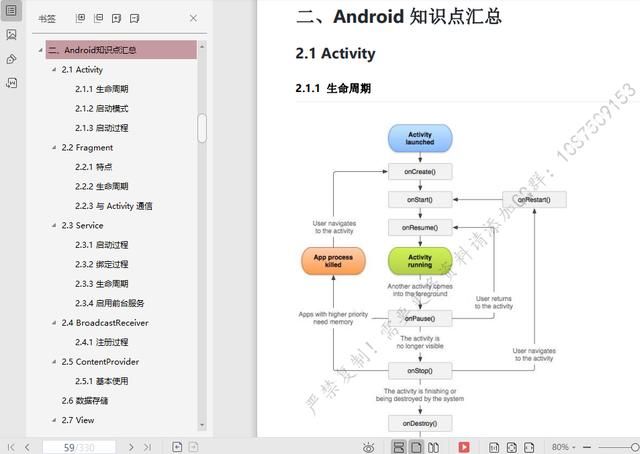Viewport: 640px width, 454px height.
Task: Start the red slideshow play button
Action: 464,447
